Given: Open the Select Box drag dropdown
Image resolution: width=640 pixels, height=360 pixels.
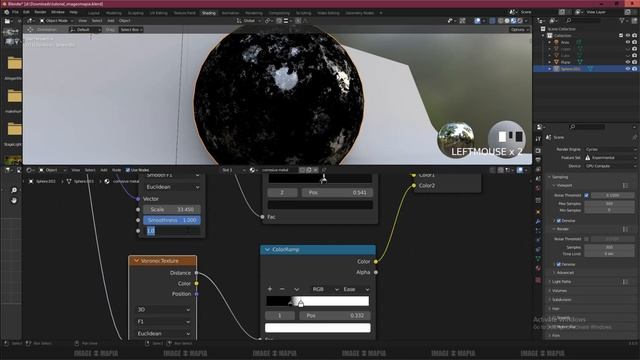Looking at the screenshot, I should (x=131, y=30).
